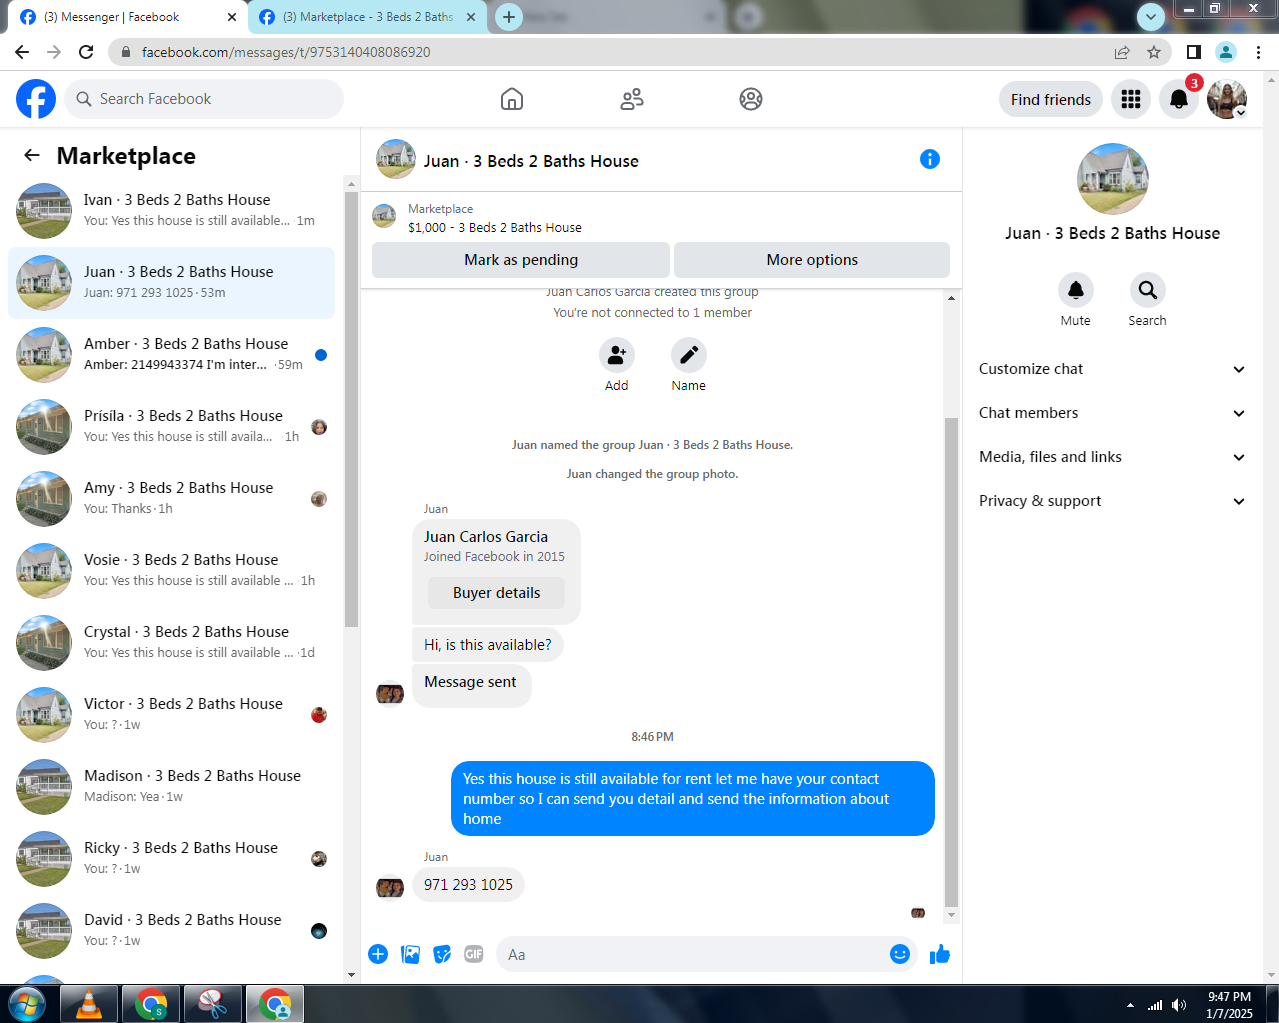
Task: Open Madison conversation
Action: point(171,786)
